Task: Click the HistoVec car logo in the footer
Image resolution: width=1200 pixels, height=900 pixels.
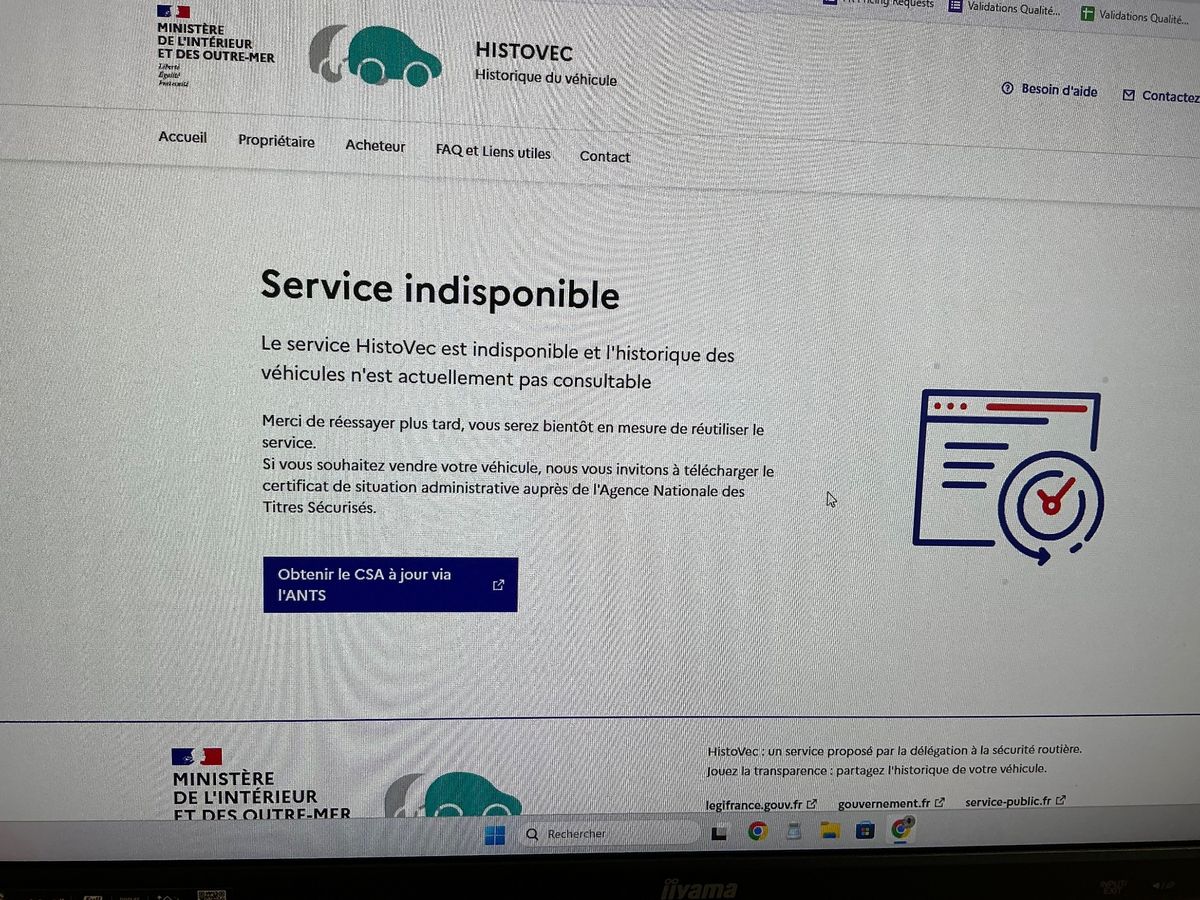Action: click(455, 796)
